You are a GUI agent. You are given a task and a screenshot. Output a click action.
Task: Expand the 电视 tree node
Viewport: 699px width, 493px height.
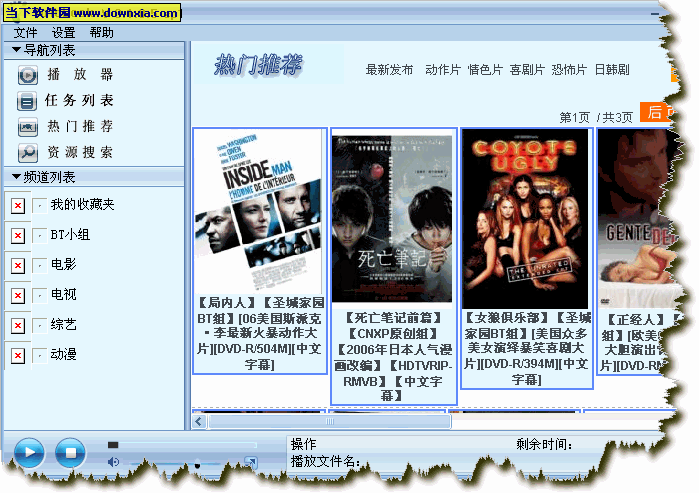click(40, 296)
